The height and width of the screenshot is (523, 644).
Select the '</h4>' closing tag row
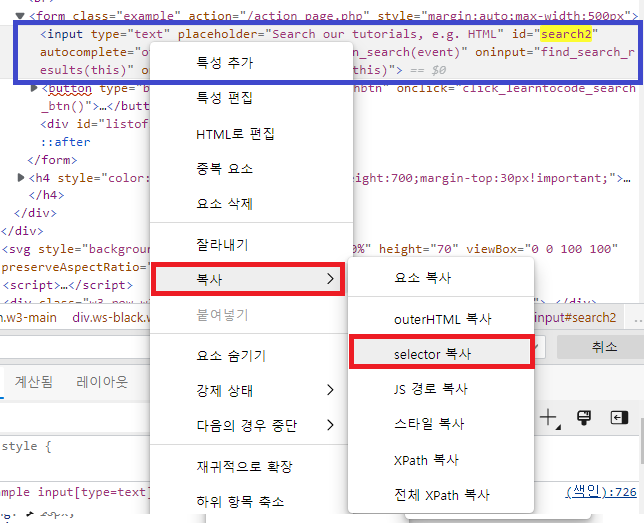point(46,195)
